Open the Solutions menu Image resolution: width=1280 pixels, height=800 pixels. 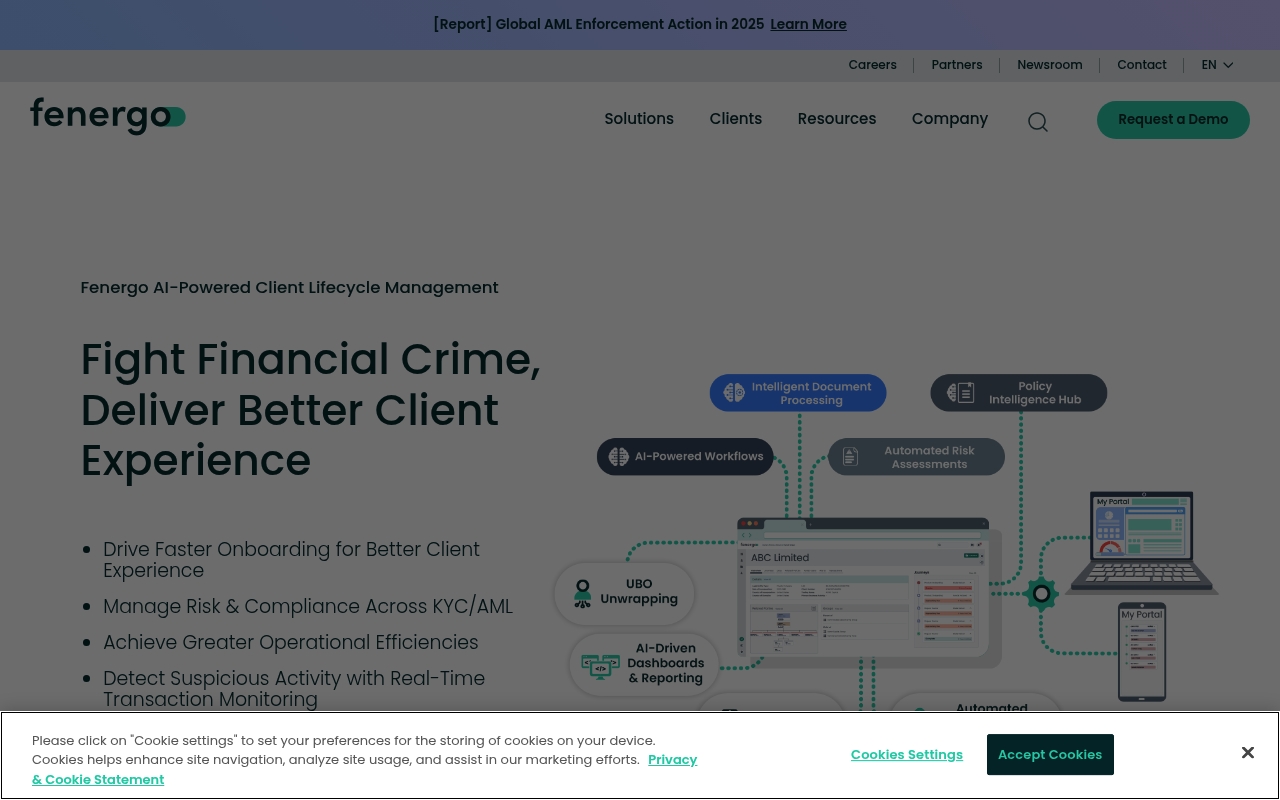pyautogui.click(x=639, y=119)
